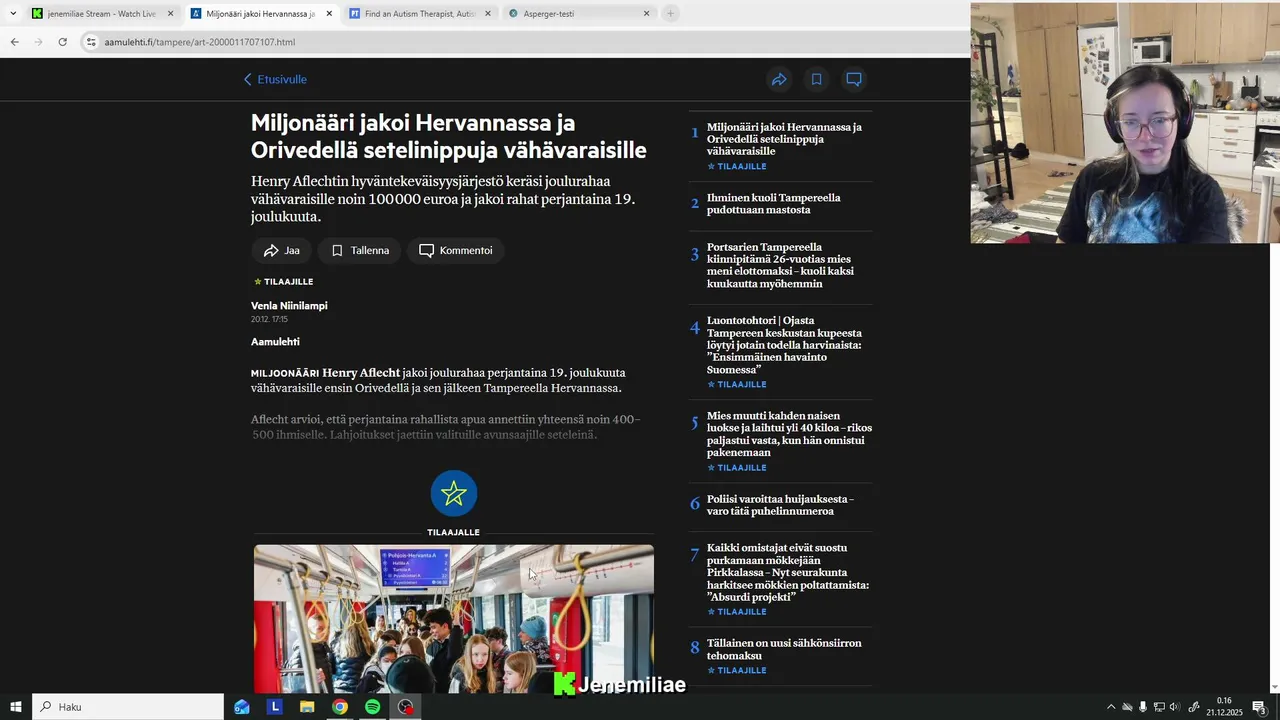The image size is (1280, 720).
Task: Click the Aamulehti source label
Action: (275, 342)
